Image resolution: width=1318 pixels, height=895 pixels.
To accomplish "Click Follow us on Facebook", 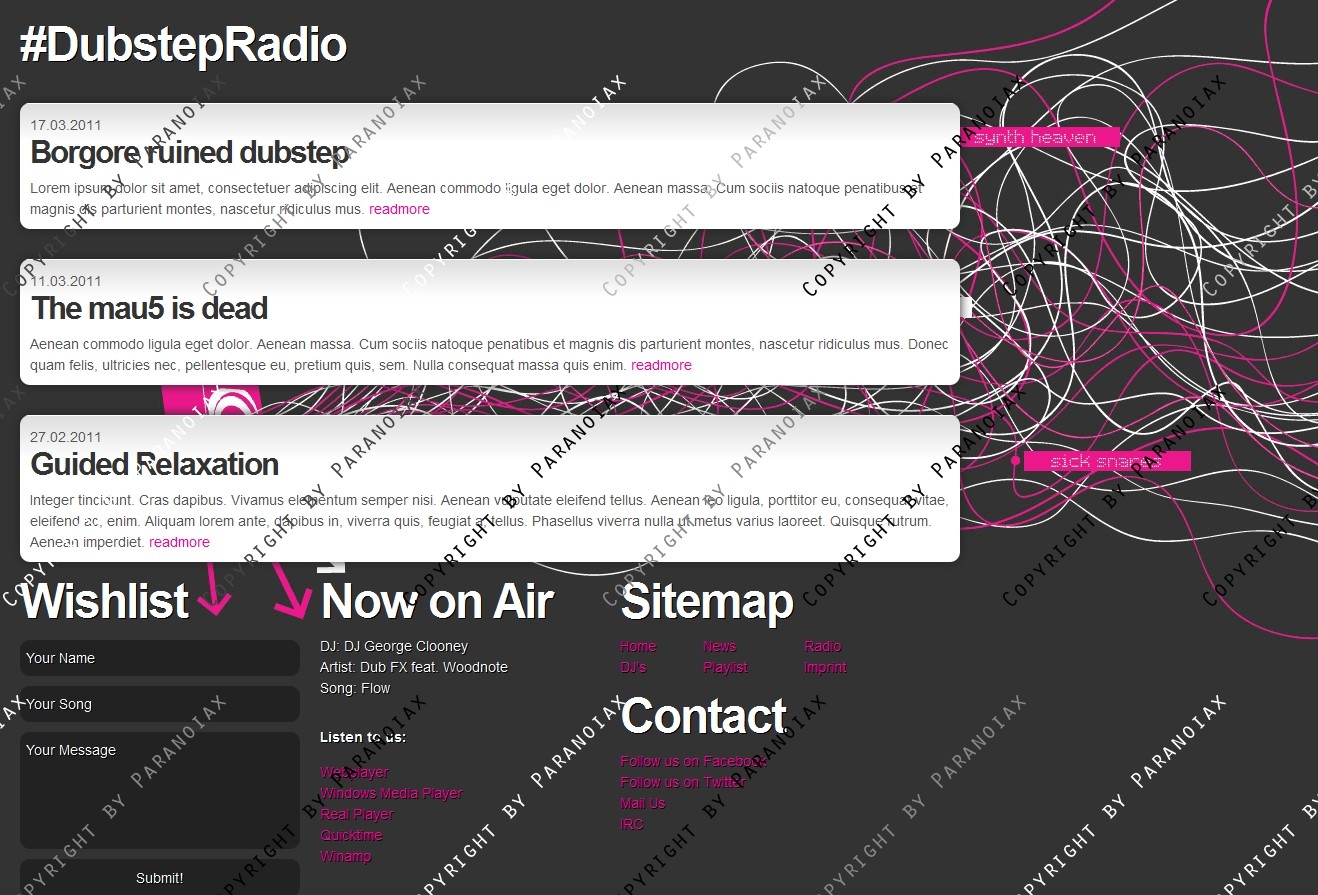I will pyautogui.click(x=693, y=762).
